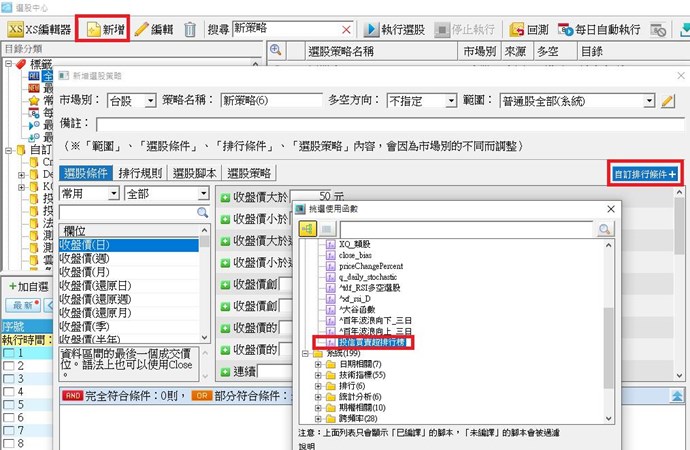Open the XS編輯器 script editor
690x450 pixels.
(x=39, y=29)
